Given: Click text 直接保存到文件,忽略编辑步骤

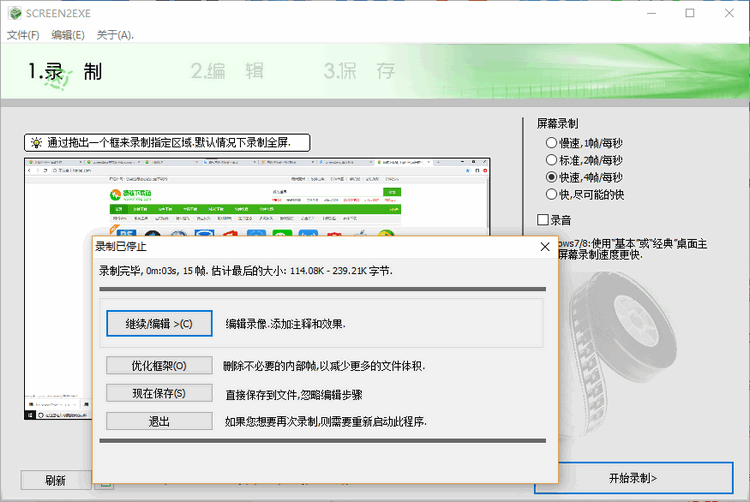Looking at the screenshot, I should point(294,395).
